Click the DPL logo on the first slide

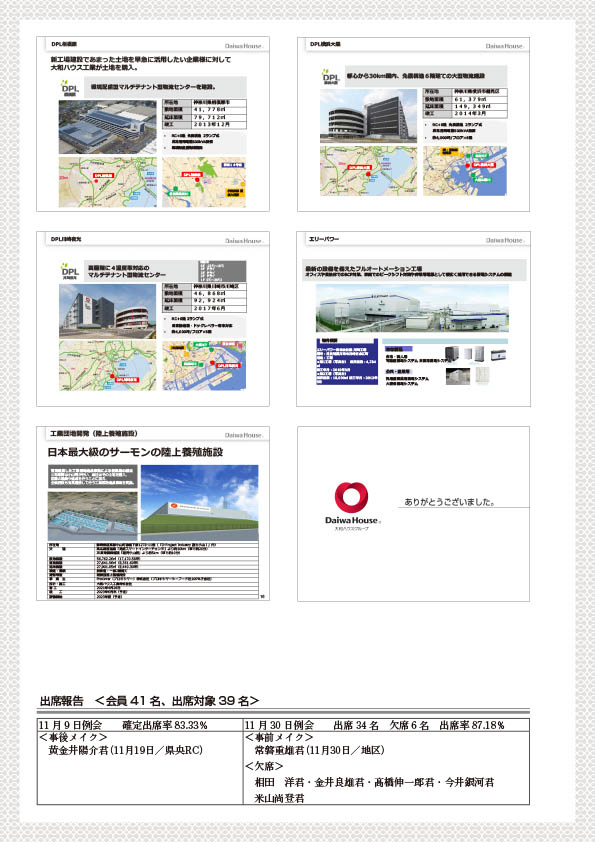(70, 88)
